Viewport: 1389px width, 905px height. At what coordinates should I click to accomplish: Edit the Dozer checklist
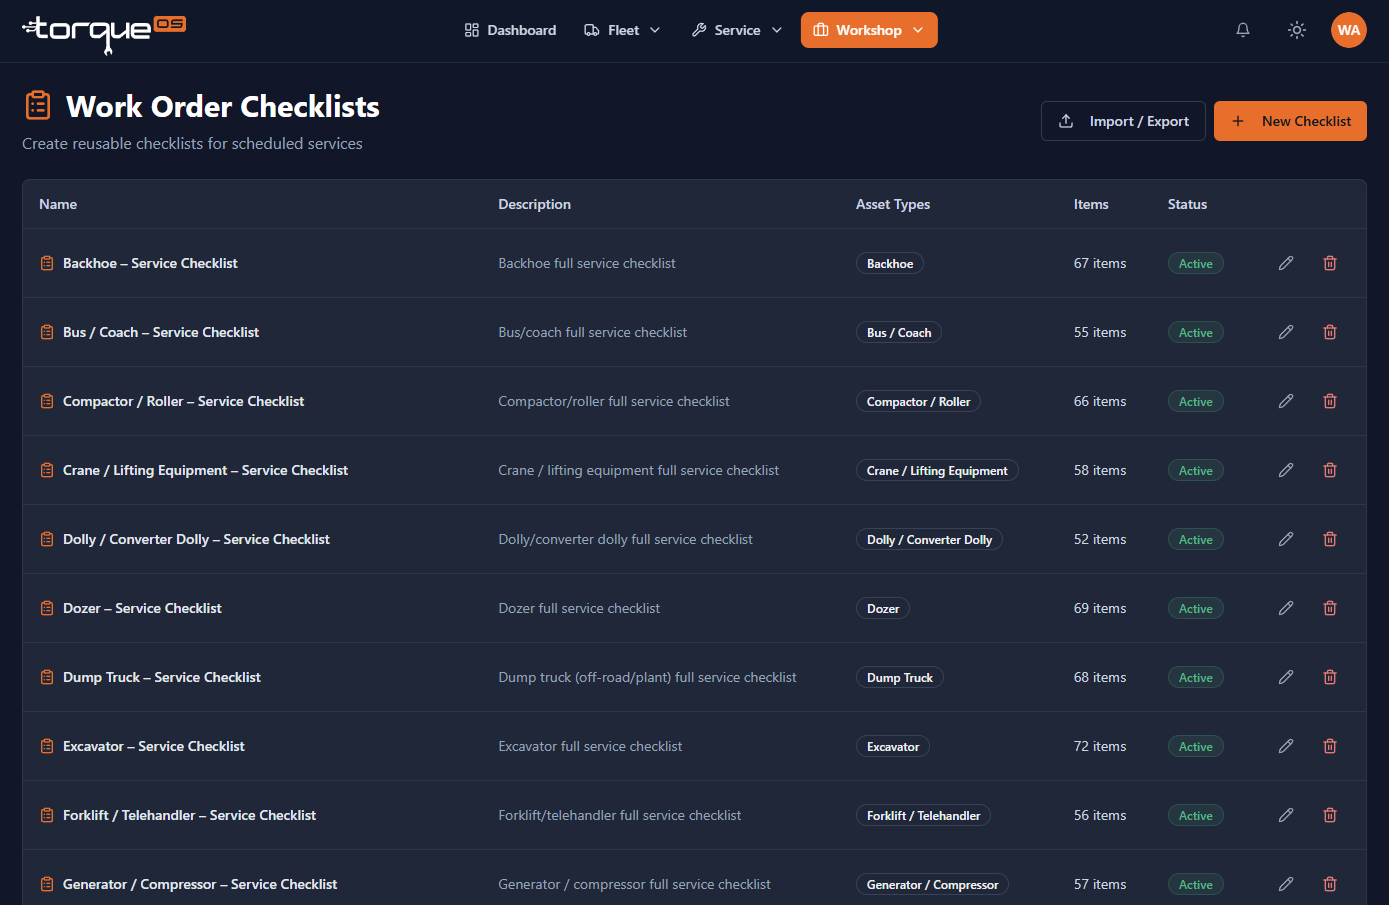[x=1286, y=608]
